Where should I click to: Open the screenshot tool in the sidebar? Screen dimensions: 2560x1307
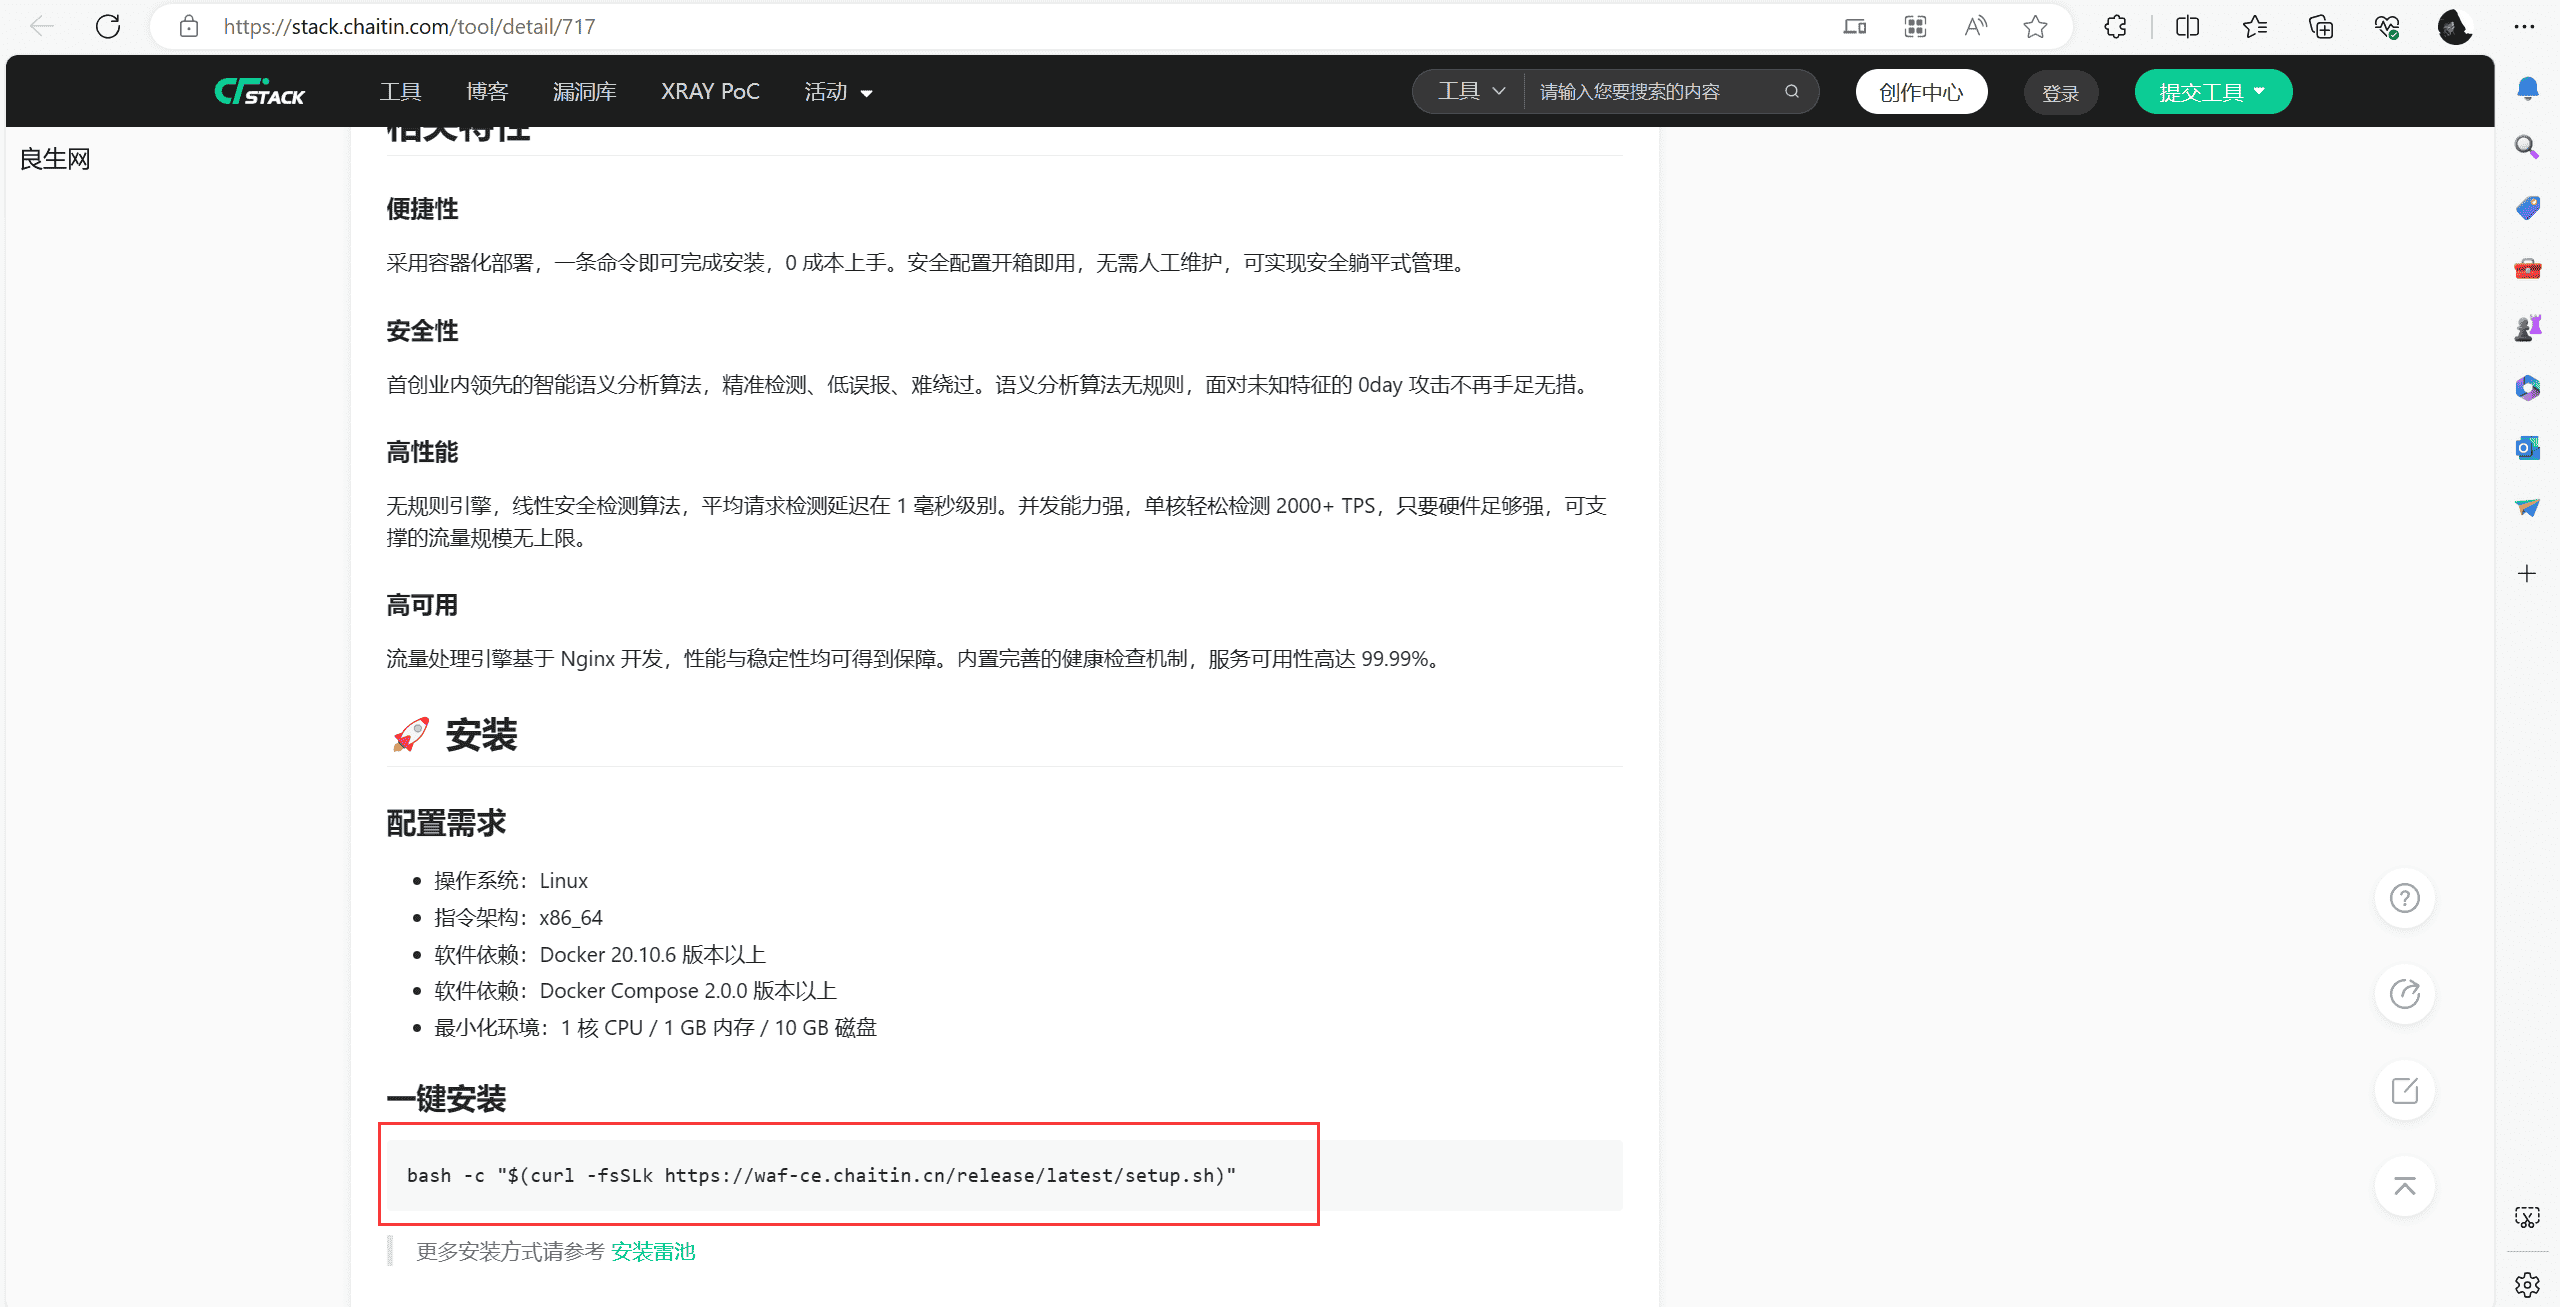point(2528,1216)
